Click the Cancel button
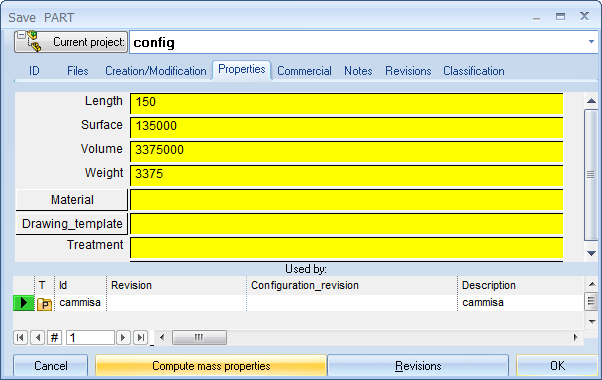602x380 pixels. click(51, 366)
